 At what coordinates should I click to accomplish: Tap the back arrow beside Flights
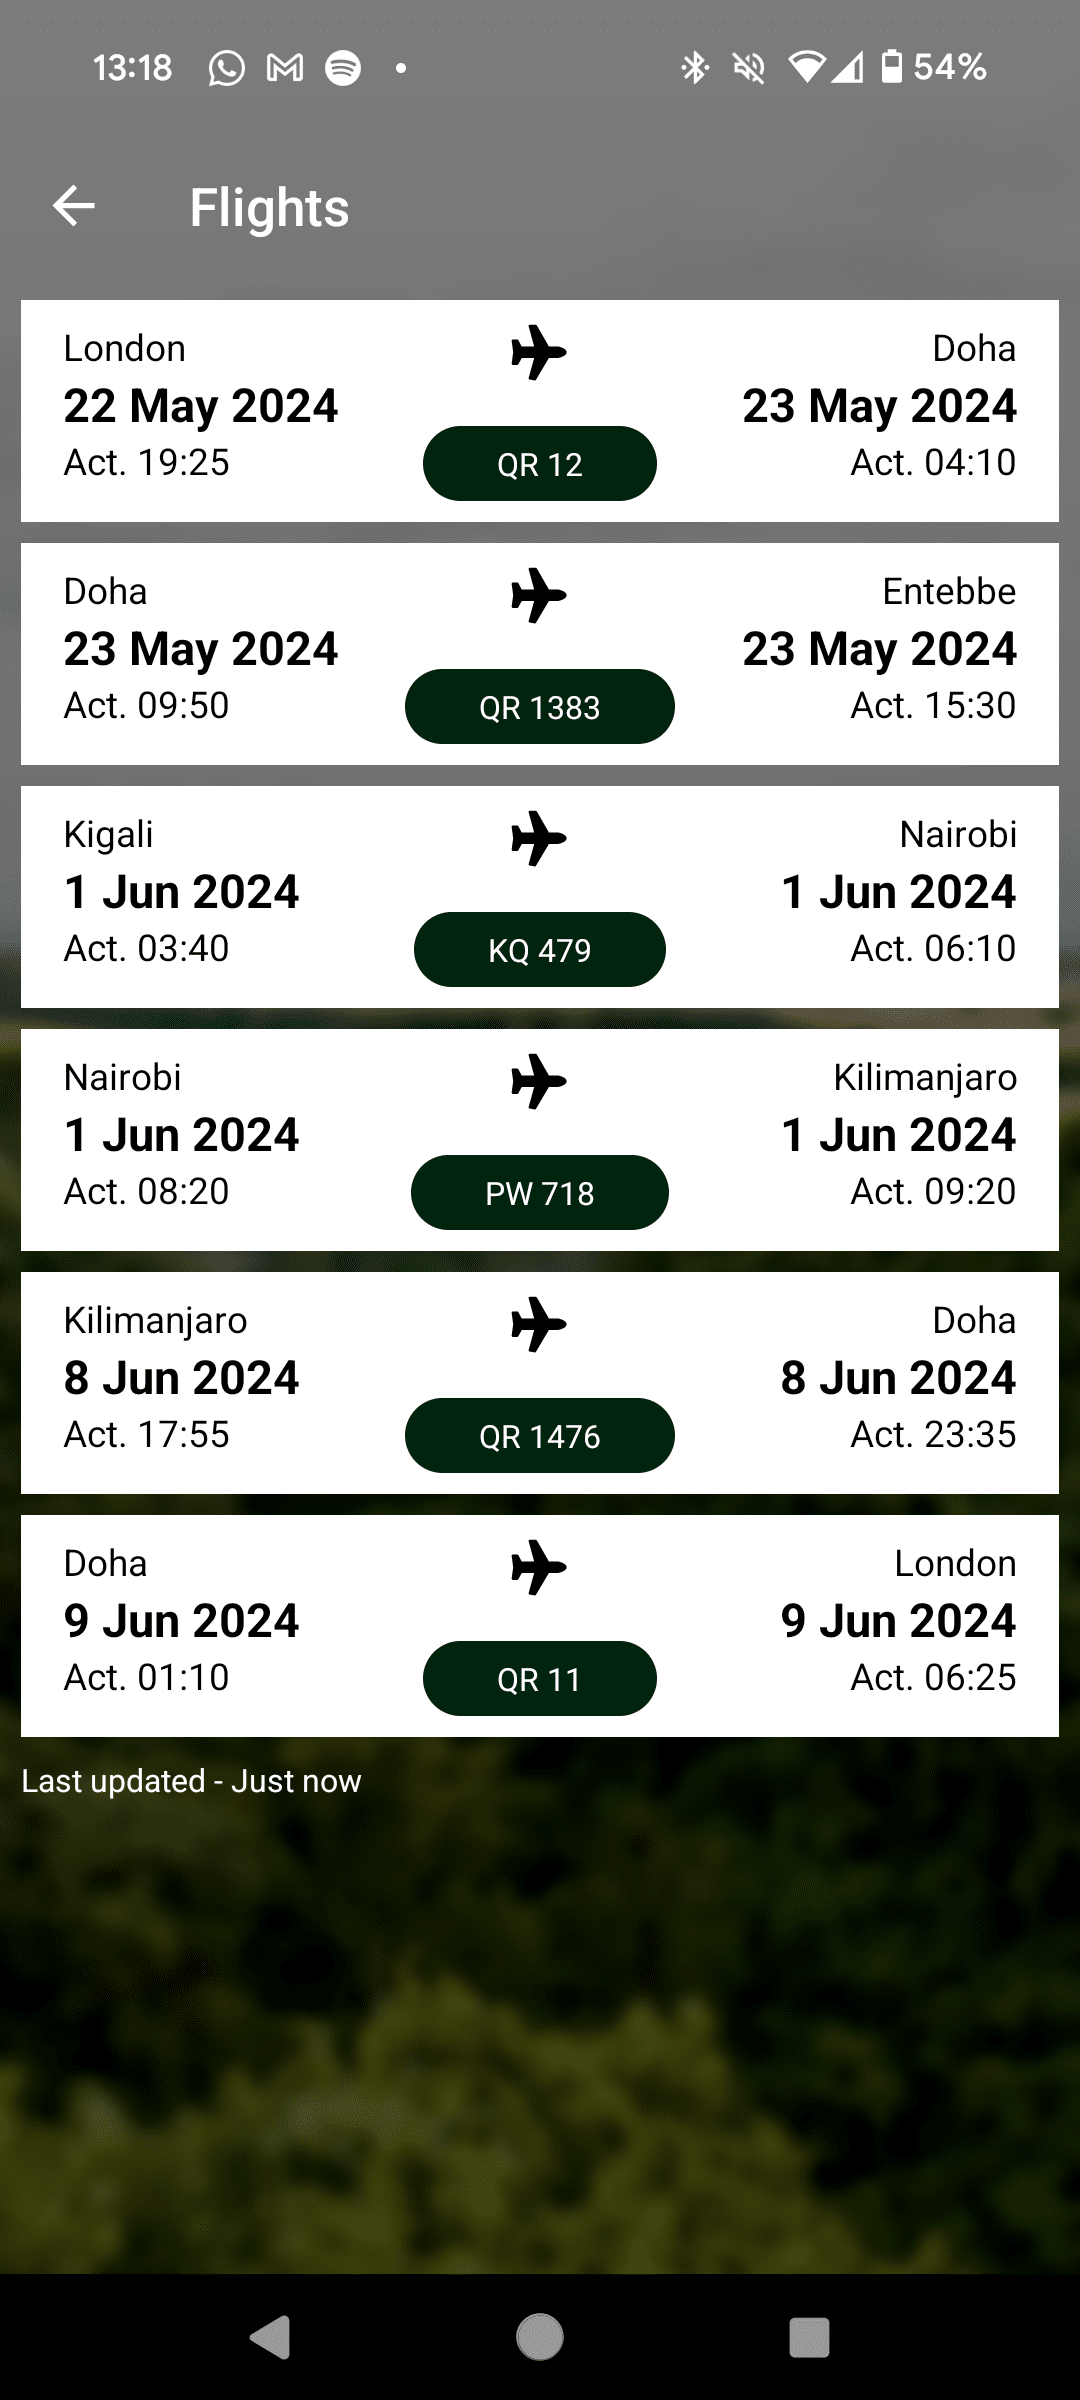(74, 207)
